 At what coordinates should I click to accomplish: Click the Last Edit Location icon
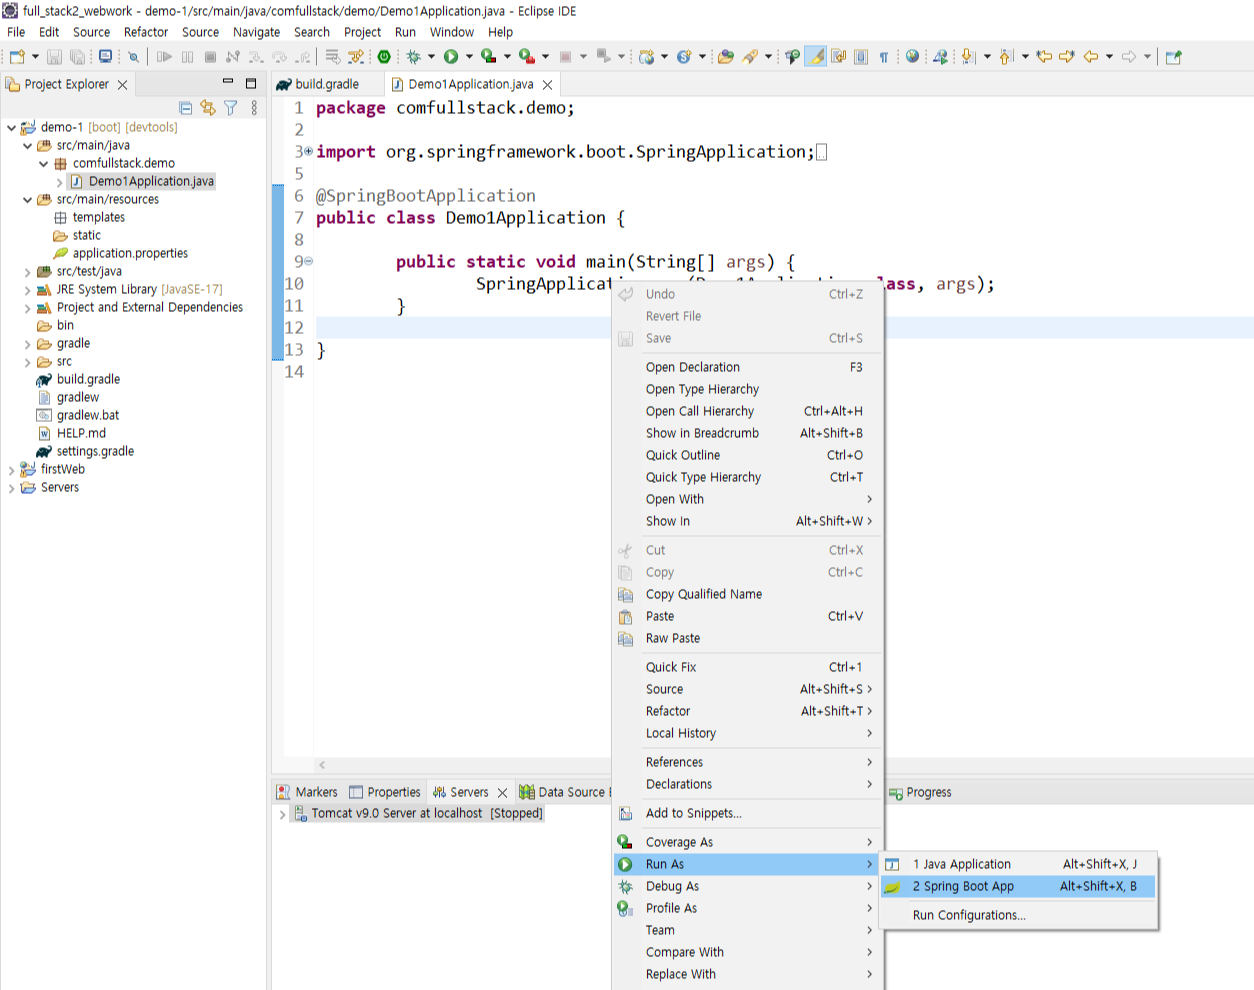click(x=1044, y=57)
